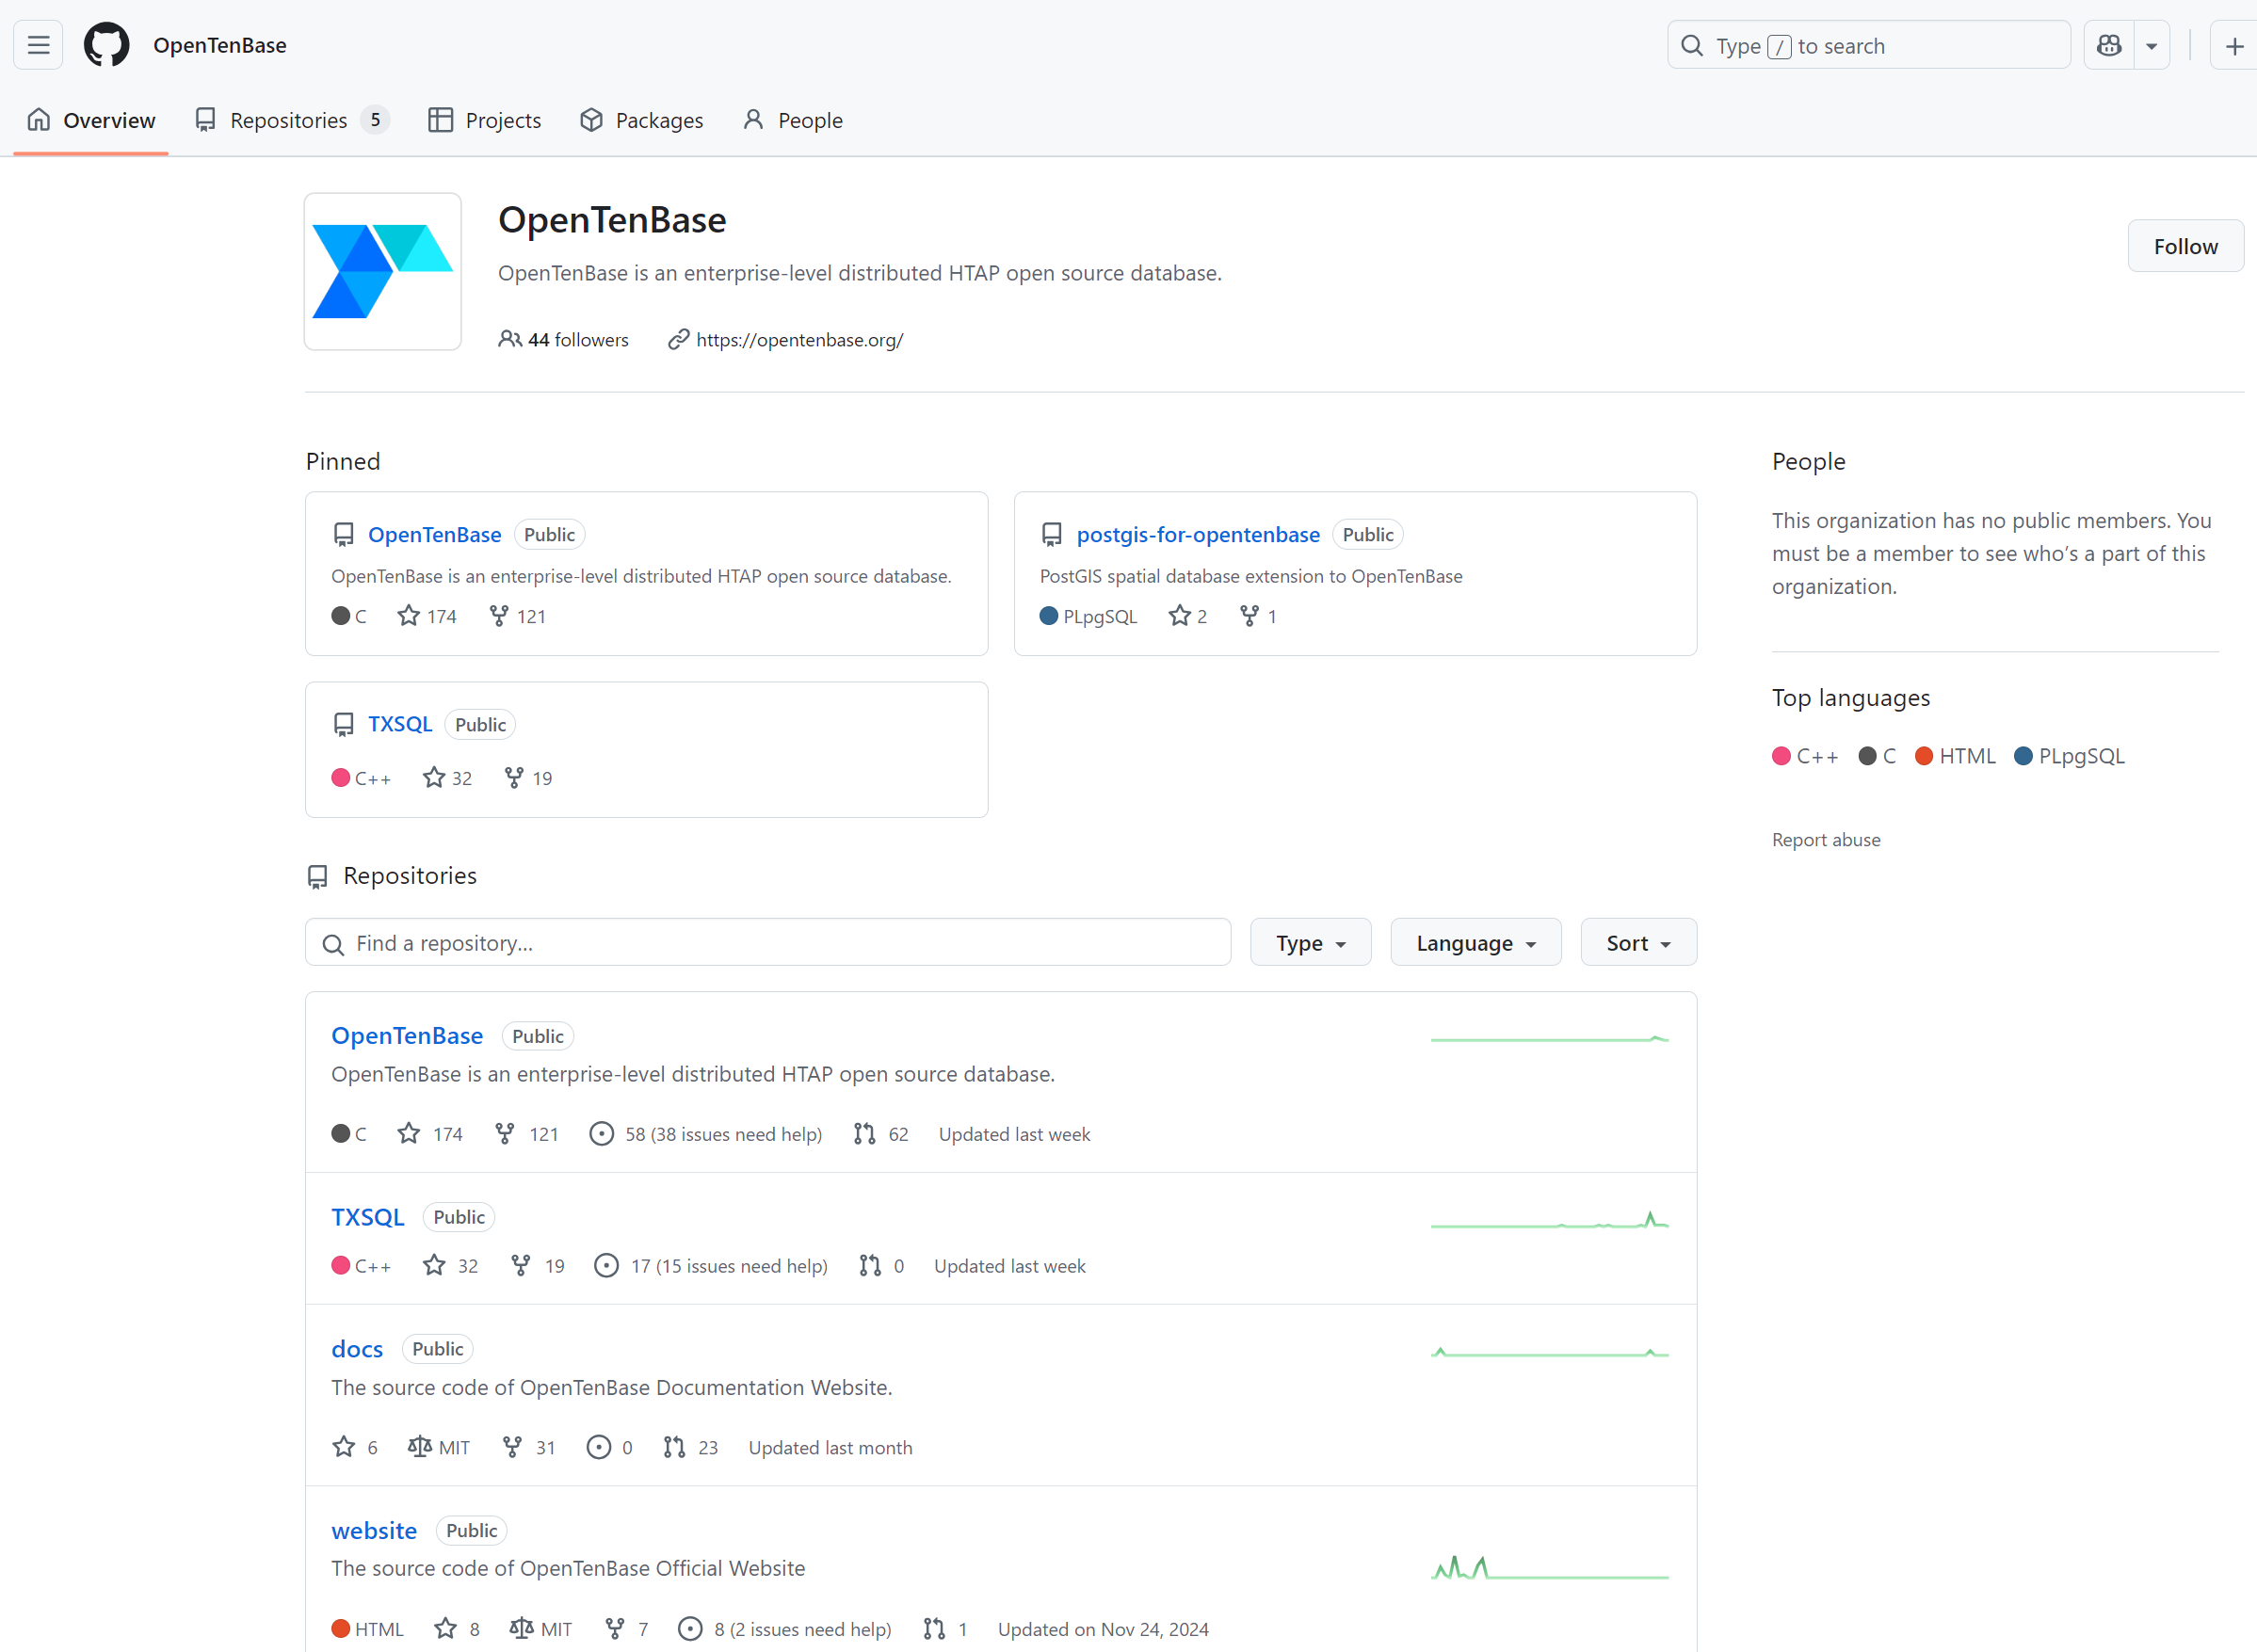View 2 stars on pinned postgis repo

[x=1188, y=616]
